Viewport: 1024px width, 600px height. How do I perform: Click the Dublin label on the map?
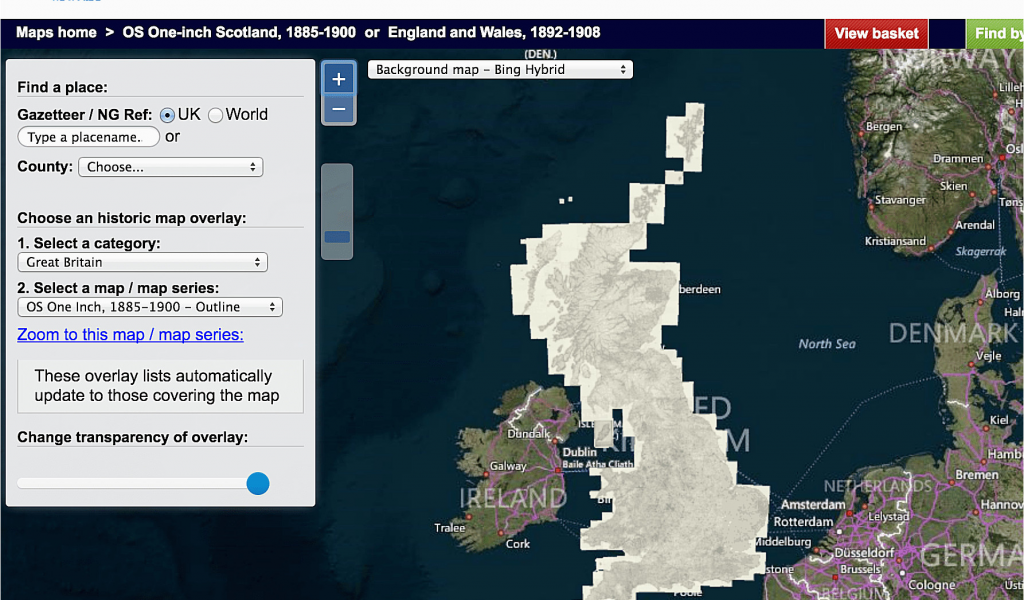pyautogui.click(x=579, y=452)
